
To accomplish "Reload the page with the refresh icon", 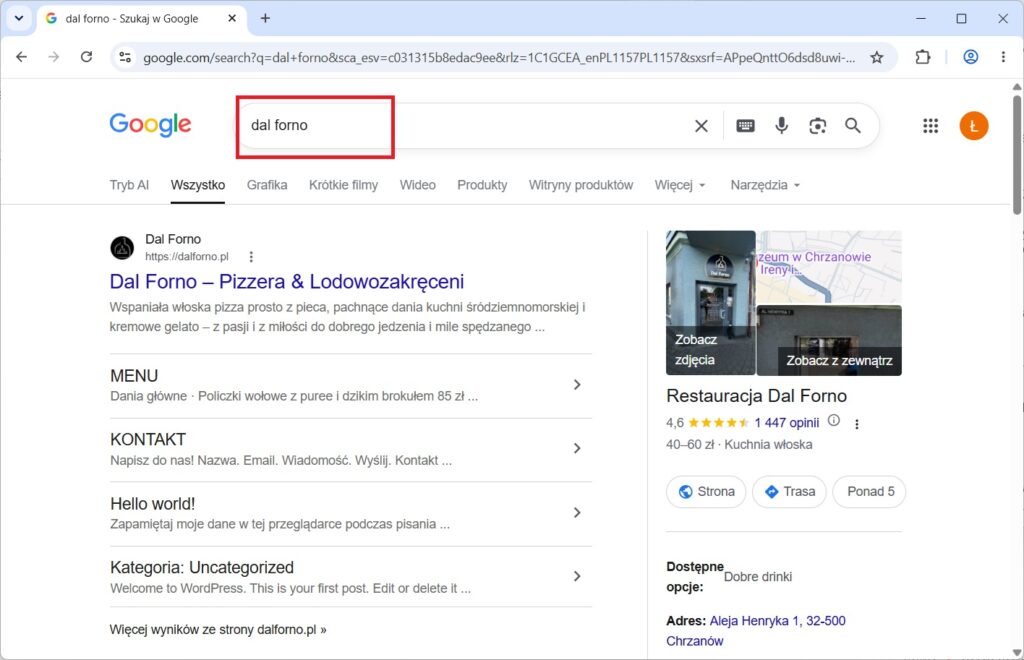I will coord(86,57).
